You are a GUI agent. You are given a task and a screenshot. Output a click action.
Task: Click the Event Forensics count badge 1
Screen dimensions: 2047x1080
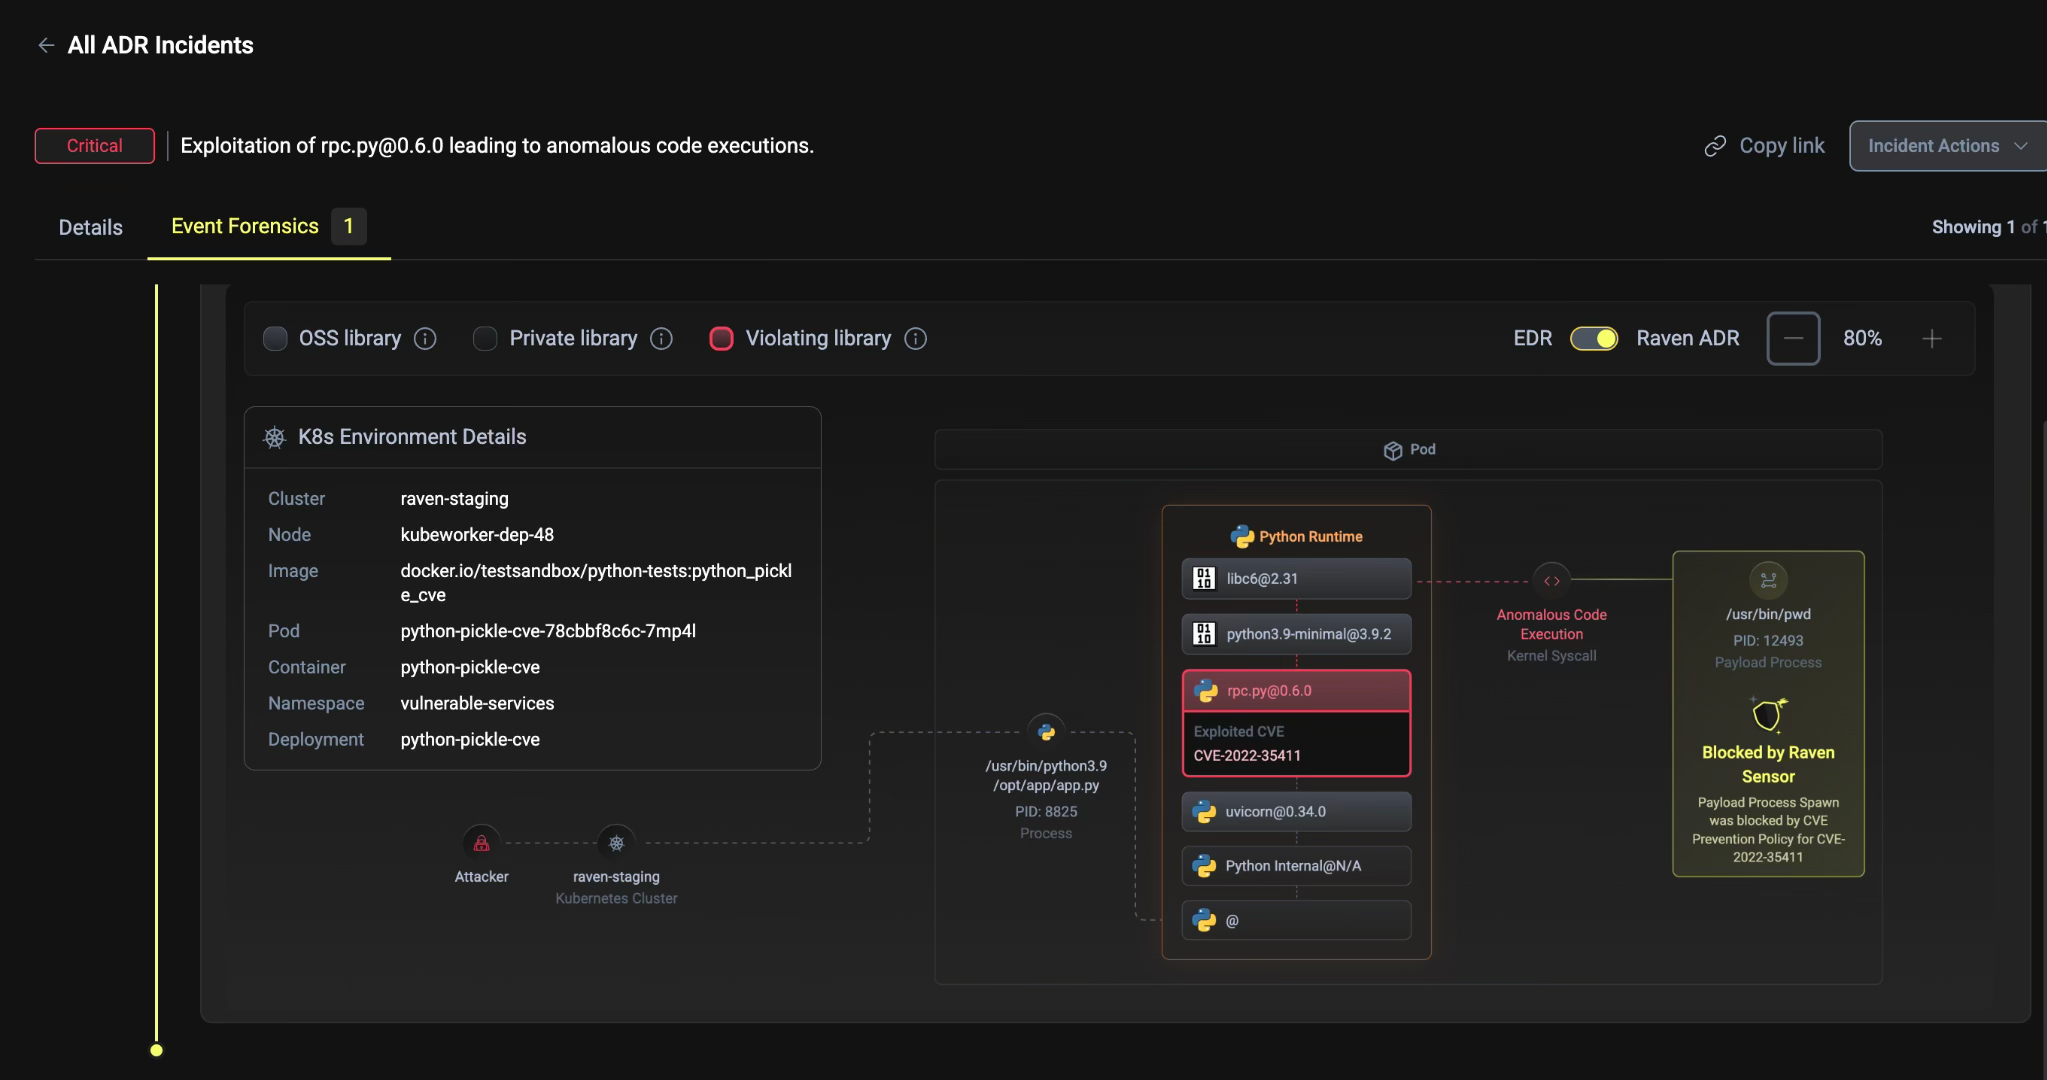349,226
